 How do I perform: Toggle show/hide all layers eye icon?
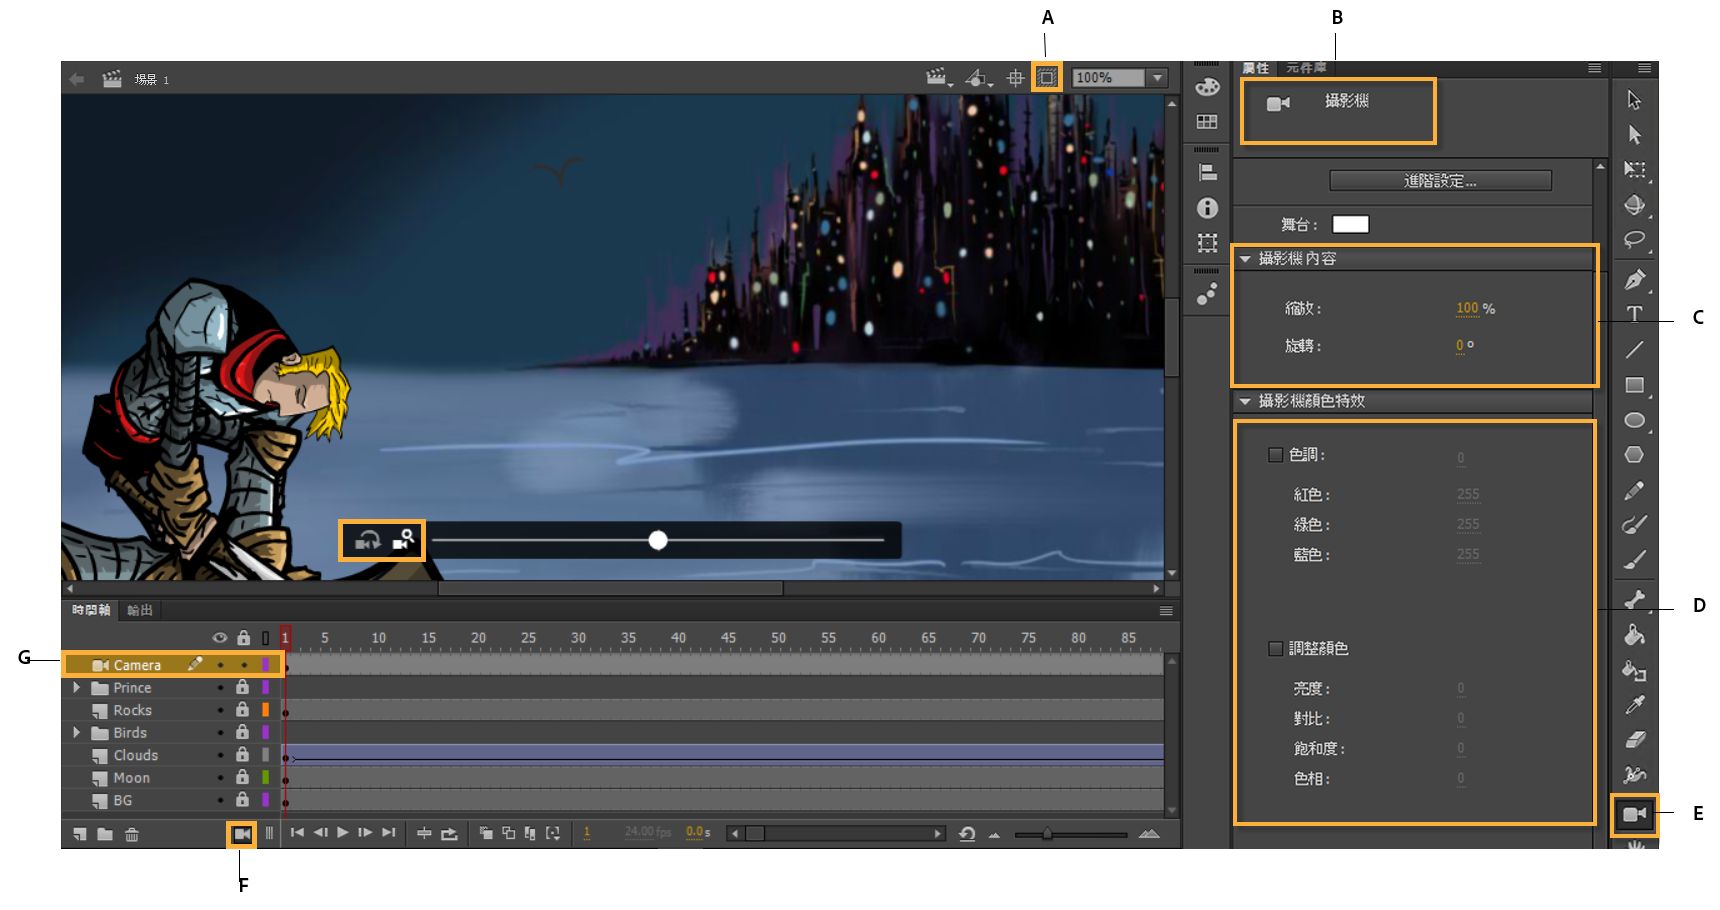(220, 638)
